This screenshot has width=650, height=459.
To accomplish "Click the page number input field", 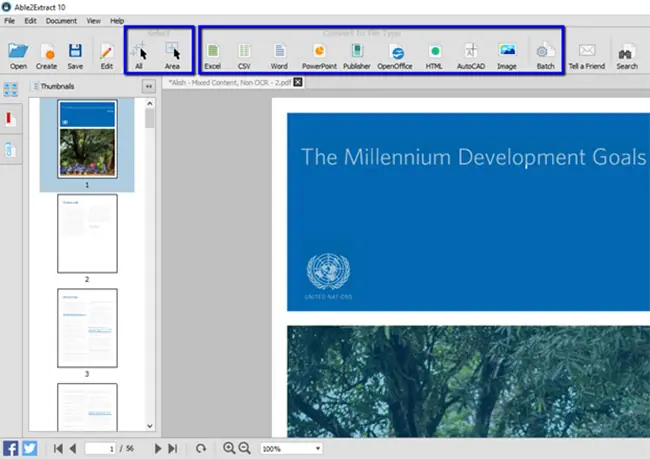I will click(100, 448).
